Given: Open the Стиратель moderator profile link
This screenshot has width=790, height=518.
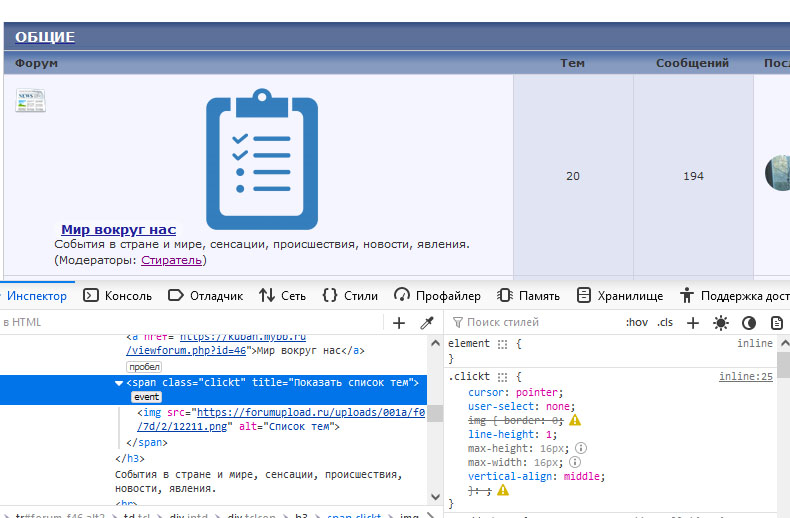Looking at the screenshot, I should [x=171, y=260].
